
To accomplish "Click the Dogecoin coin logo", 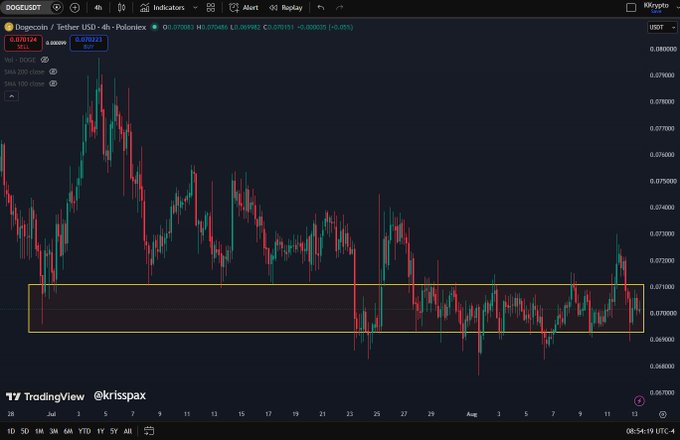I will pos(8,27).
